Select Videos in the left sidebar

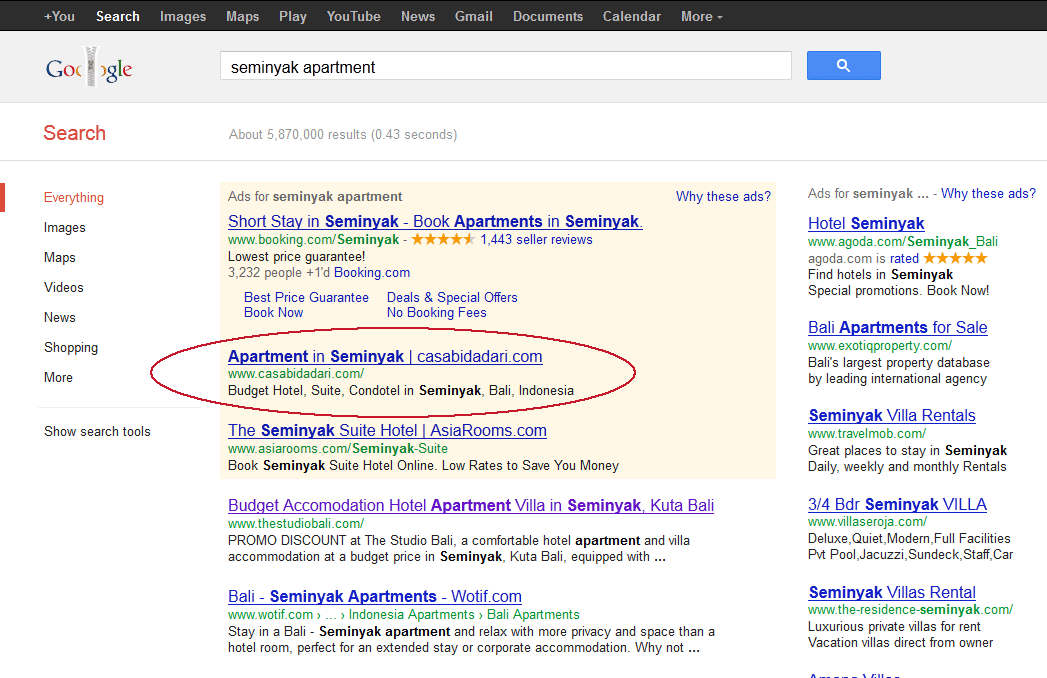(64, 288)
